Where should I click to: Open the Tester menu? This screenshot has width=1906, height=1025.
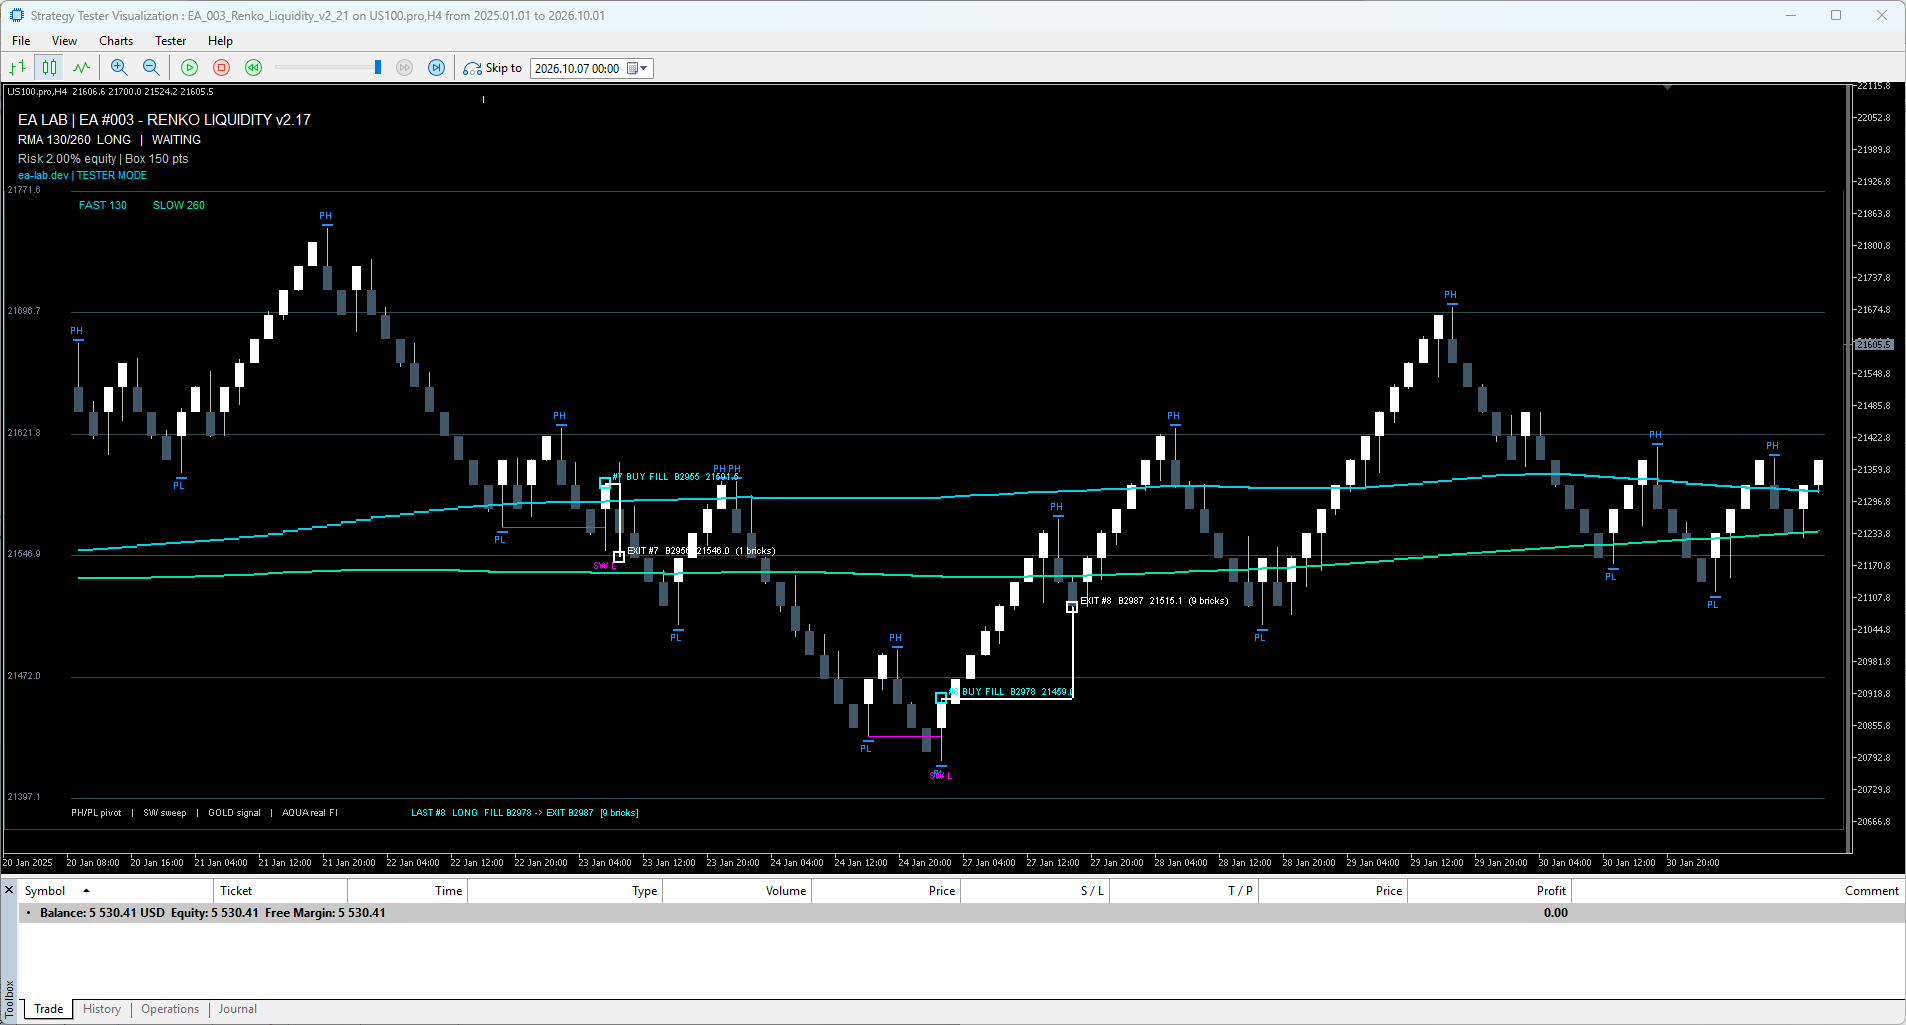170,41
